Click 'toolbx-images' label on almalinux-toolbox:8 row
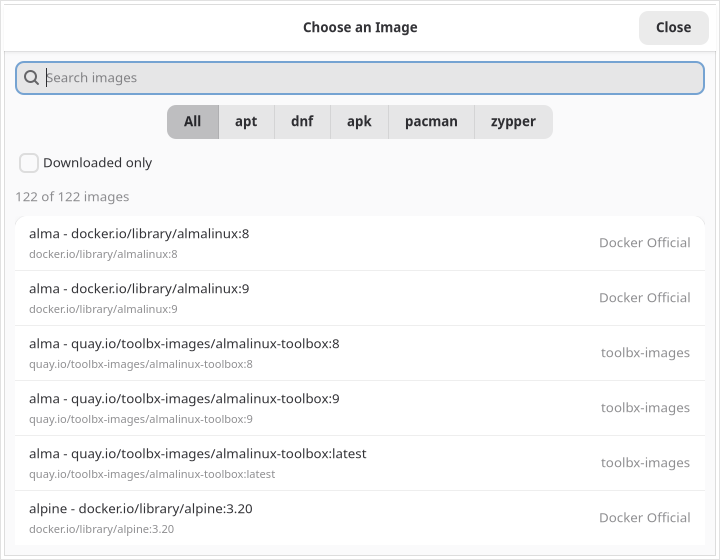 click(645, 353)
